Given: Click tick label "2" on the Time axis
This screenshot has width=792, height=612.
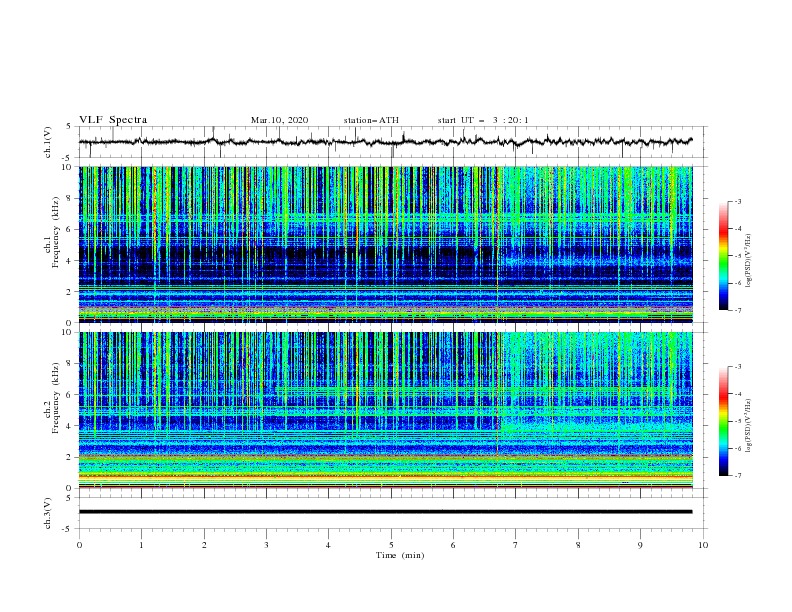Looking at the screenshot, I should (204, 545).
